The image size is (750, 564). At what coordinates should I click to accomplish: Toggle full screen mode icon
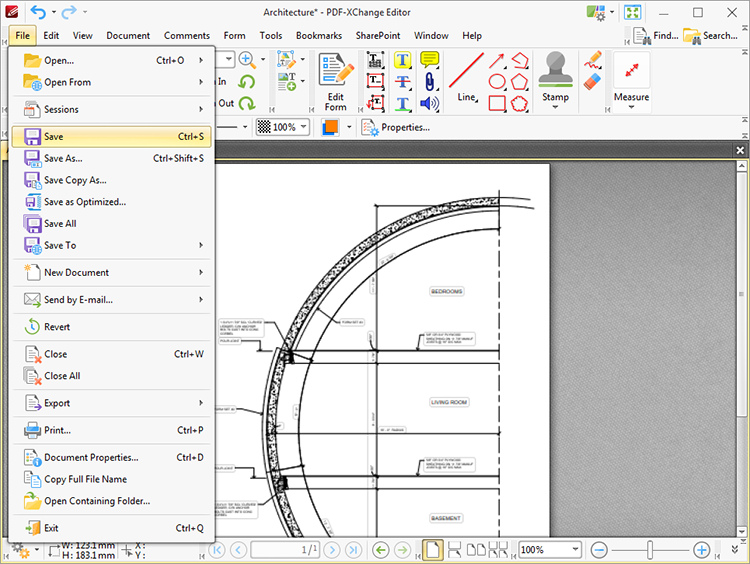(x=632, y=12)
